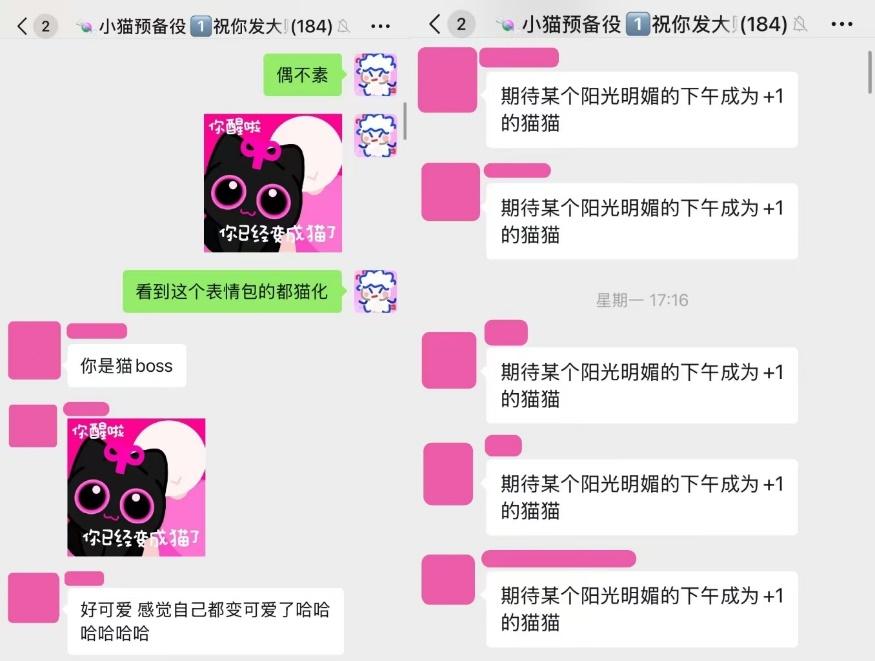Click the scrollbar in the right chat
Viewport: 875px width, 661px height.
(869, 73)
